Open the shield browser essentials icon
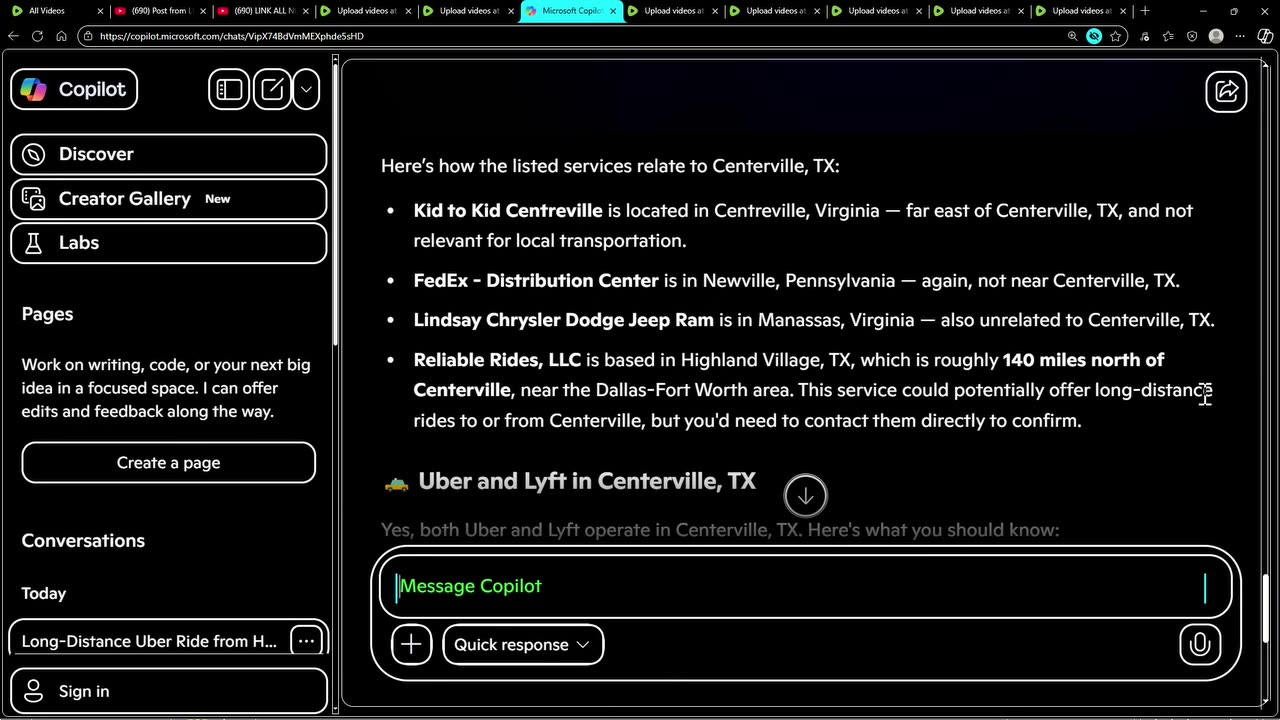Viewport: 1280px width, 720px height. click(x=1192, y=36)
